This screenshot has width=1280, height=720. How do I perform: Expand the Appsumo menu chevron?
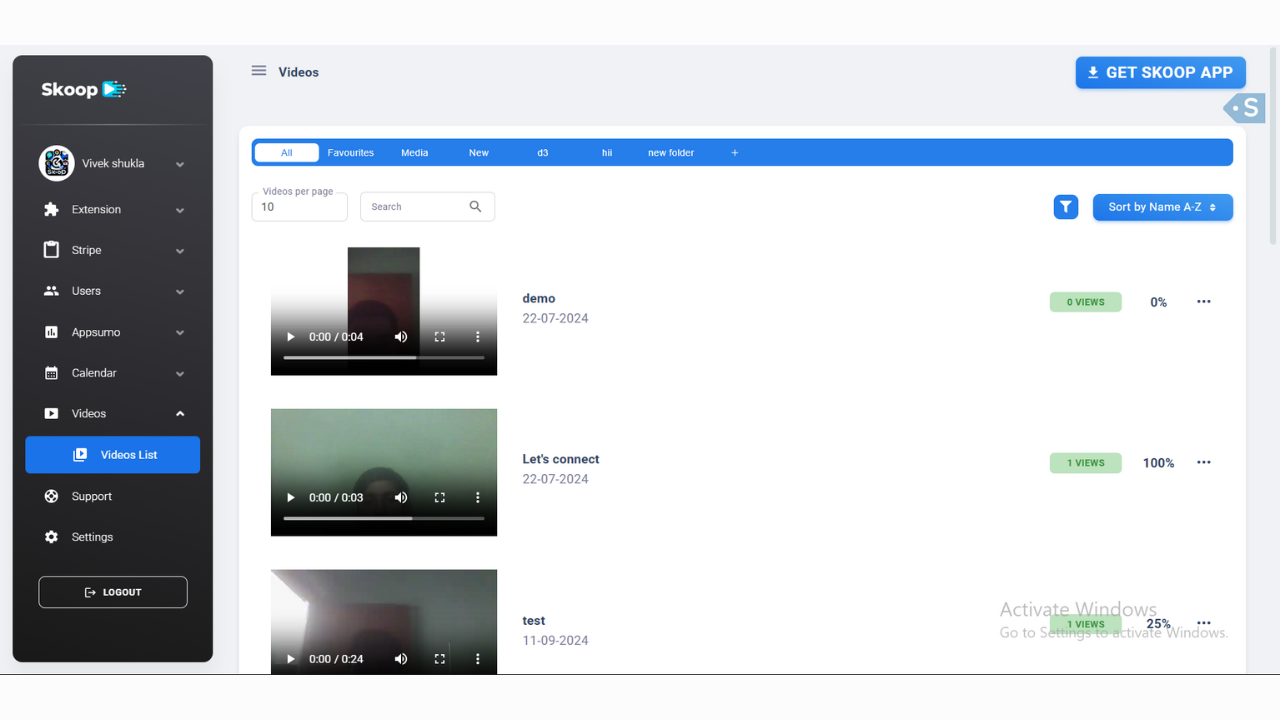[180, 333]
